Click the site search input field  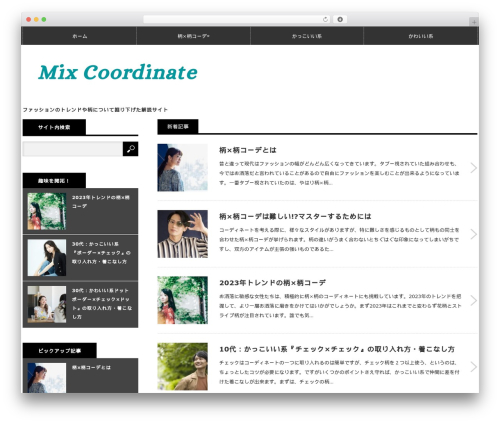click(x=73, y=149)
